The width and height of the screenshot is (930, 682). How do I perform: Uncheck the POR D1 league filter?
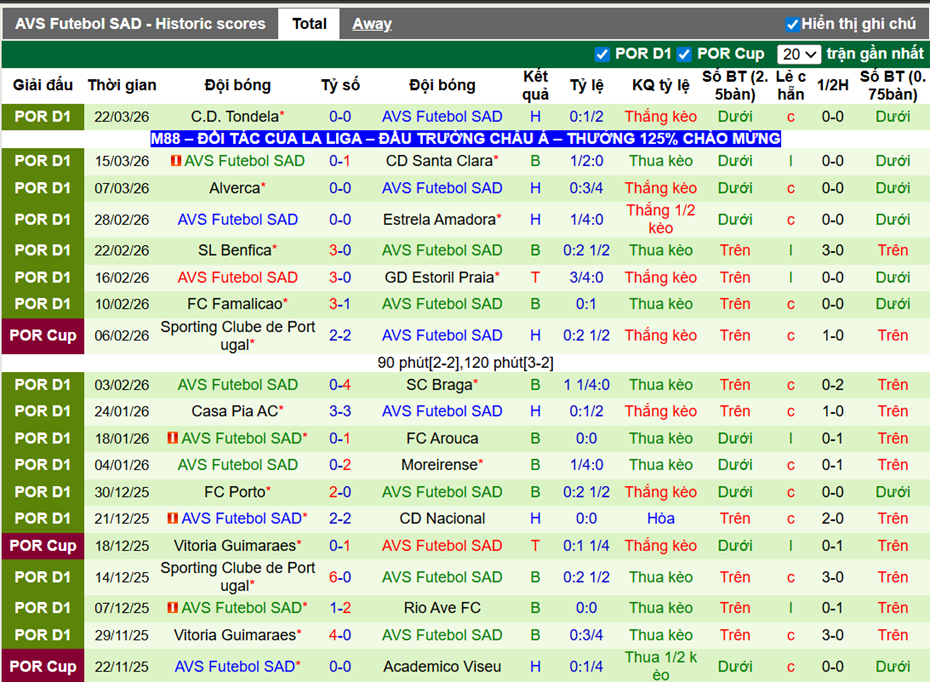602,54
